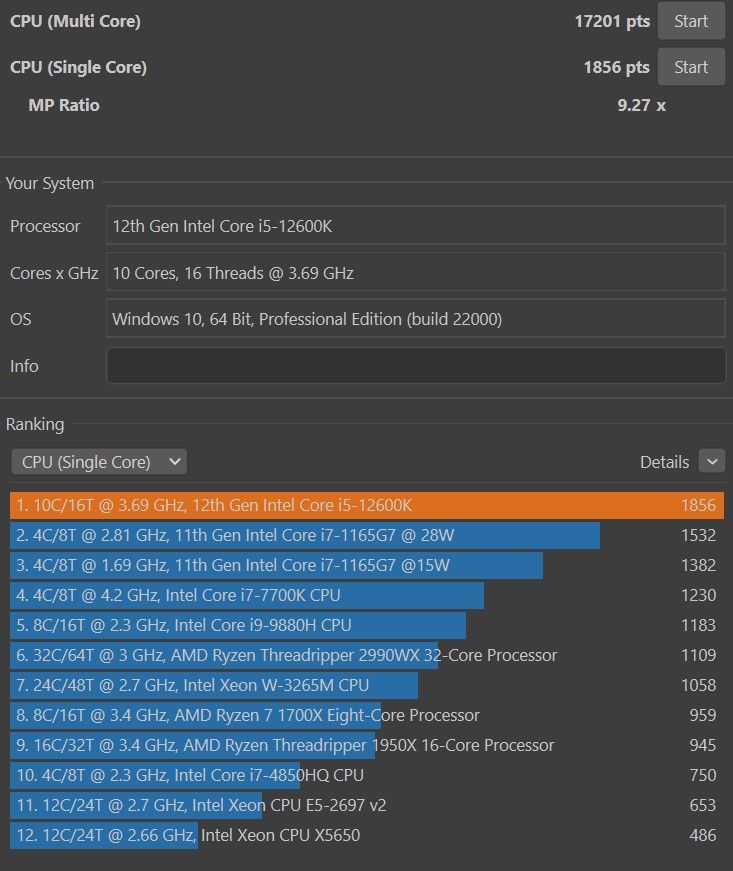
Task: Click the Details label in Ranking
Action: pyautogui.click(x=664, y=462)
